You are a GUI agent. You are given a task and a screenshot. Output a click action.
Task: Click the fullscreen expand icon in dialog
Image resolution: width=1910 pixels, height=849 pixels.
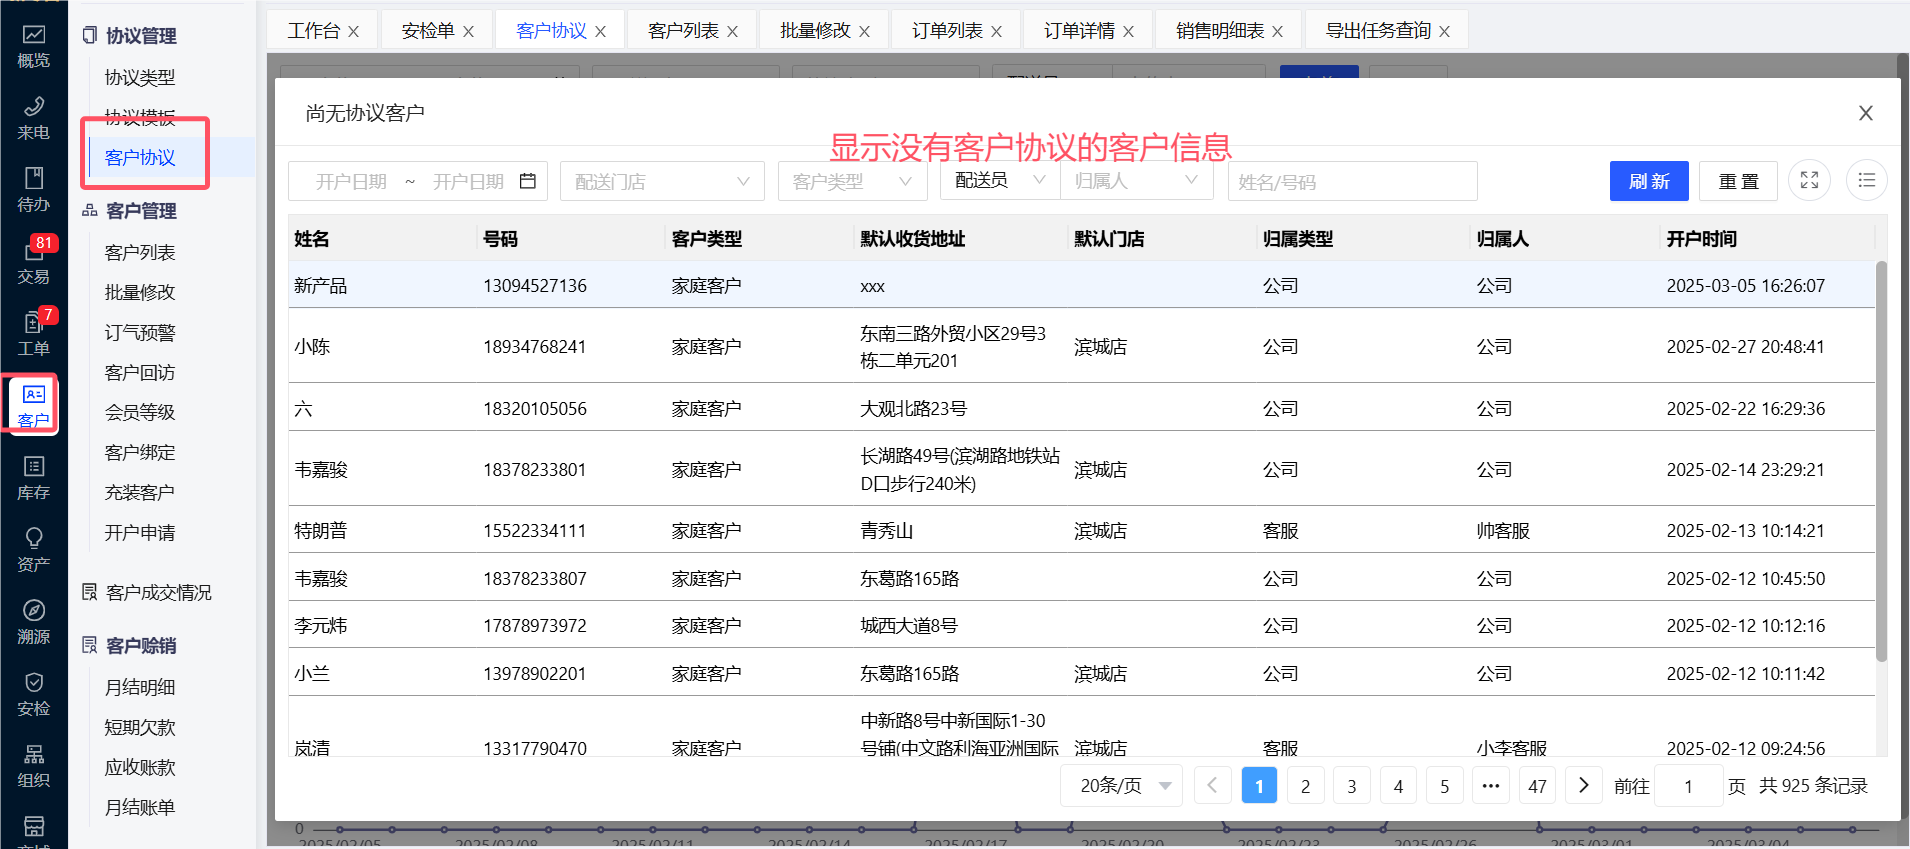click(x=1809, y=181)
